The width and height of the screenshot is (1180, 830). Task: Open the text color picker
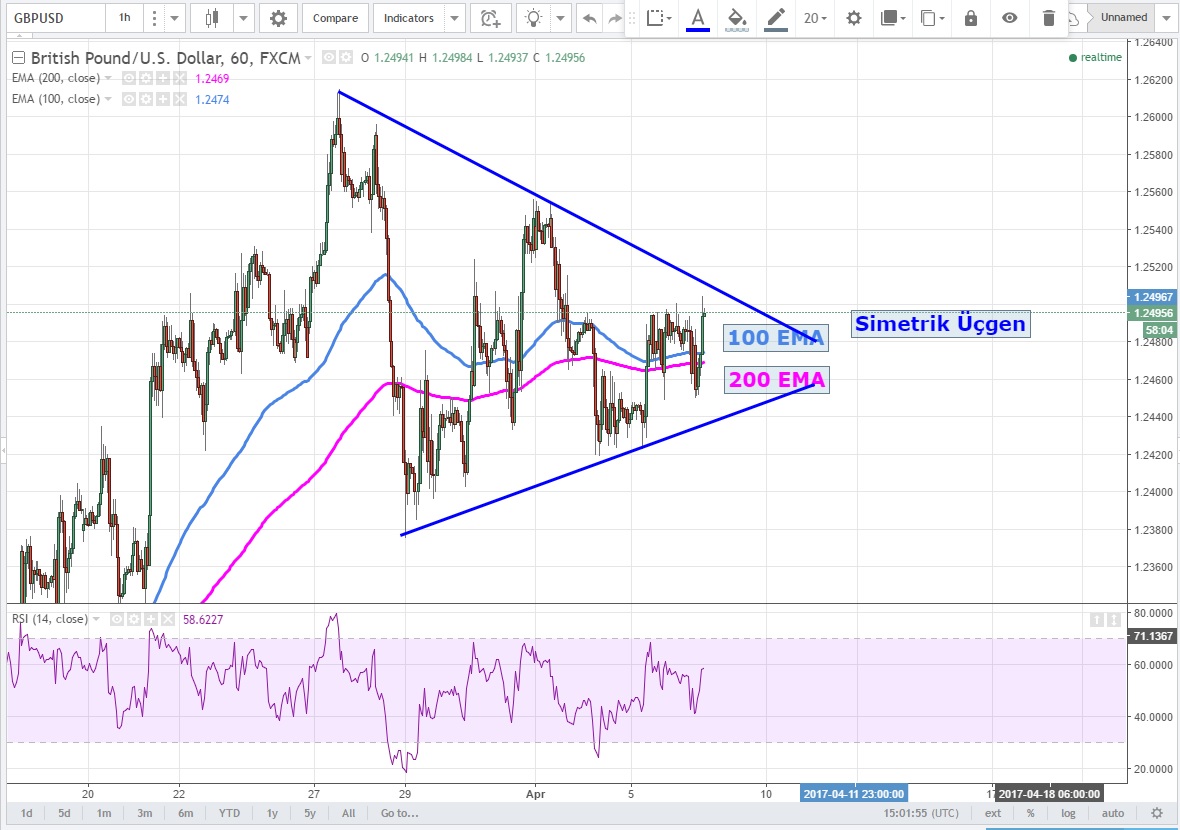(697, 18)
